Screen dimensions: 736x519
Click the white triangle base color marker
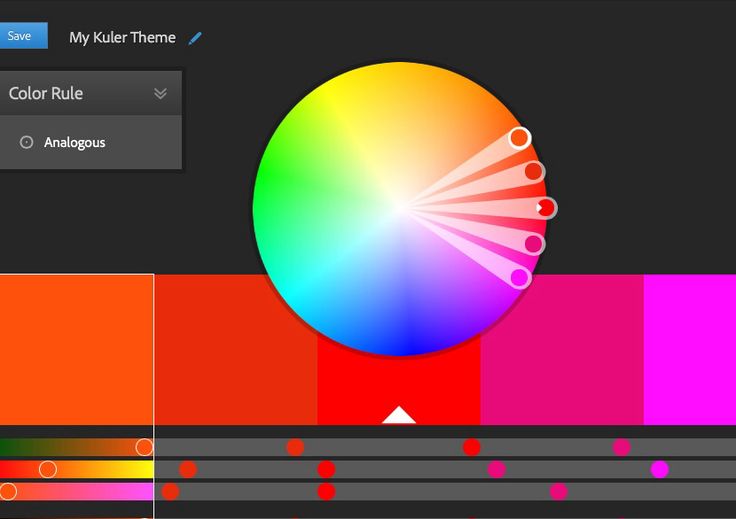pyautogui.click(x=399, y=415)
